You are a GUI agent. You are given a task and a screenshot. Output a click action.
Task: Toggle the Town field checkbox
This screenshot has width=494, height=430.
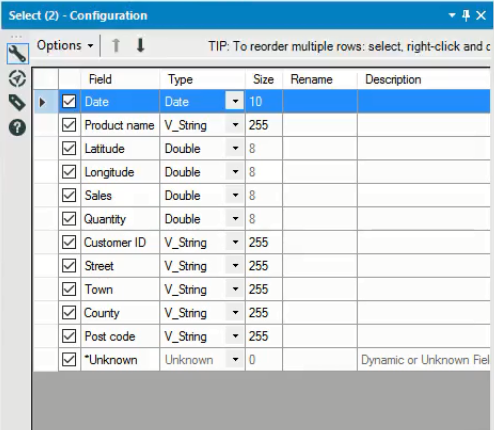coord(69,289)
